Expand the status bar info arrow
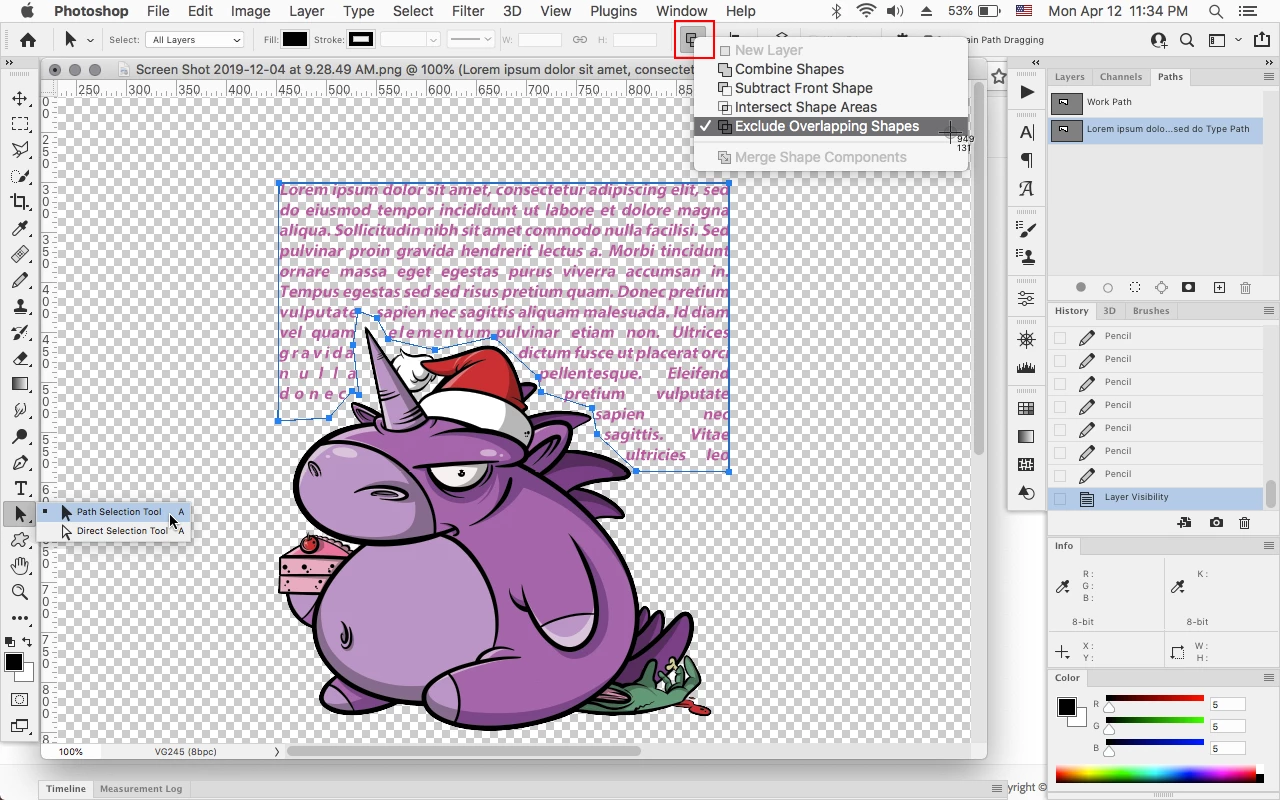The width and height of the screenshot is (1280, 800). point(277,752)
